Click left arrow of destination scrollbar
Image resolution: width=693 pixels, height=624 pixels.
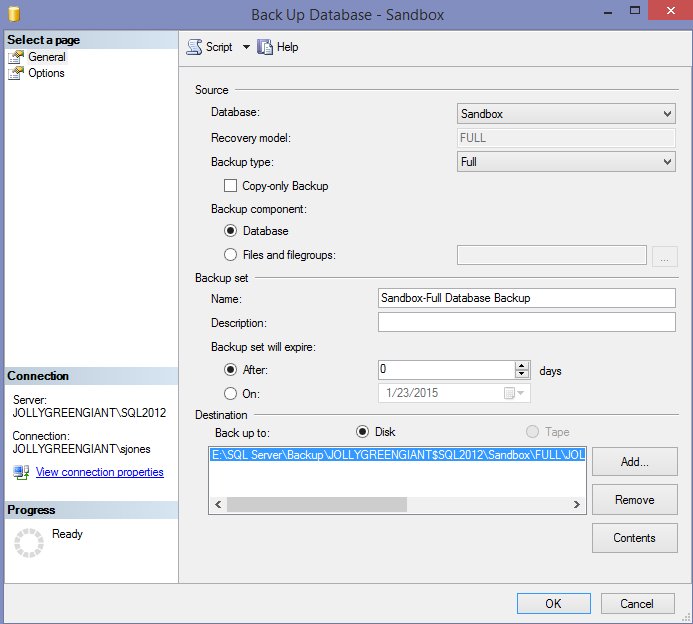(x=218, y=504)
